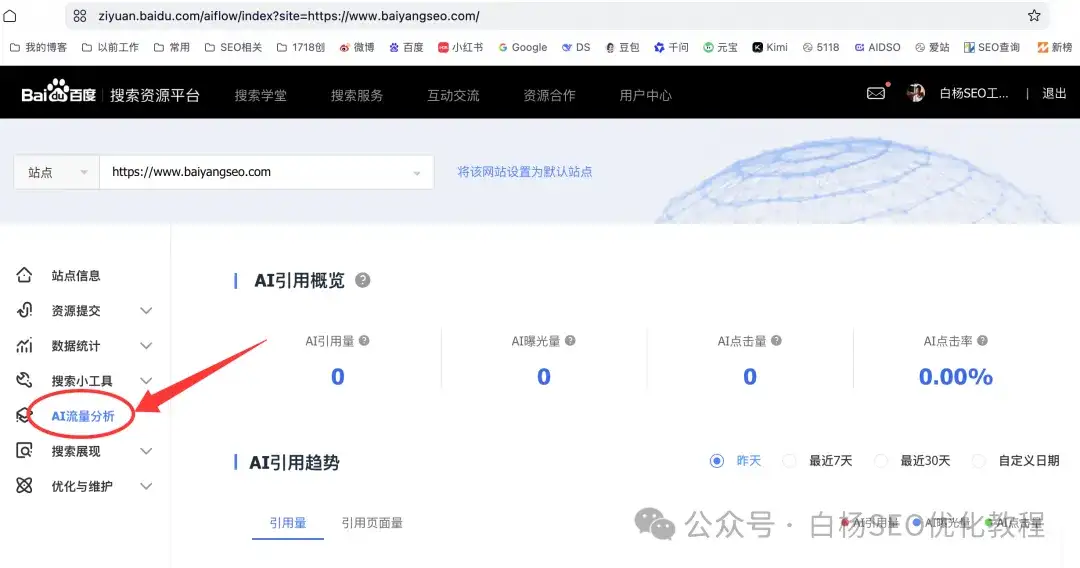Image resolution: width=1080 pixels, height=568 pixels.
Task: Click the help icon beside AI引用概览
Action: coord(362,280)
